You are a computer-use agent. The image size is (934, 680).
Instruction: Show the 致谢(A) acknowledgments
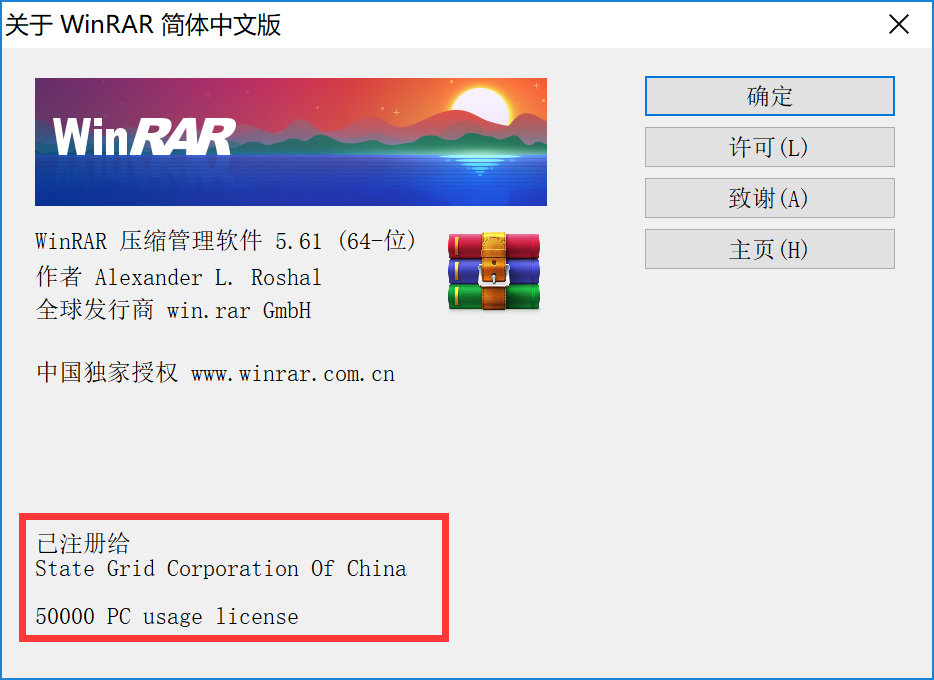pyautogui.click(x=770, y=198)
